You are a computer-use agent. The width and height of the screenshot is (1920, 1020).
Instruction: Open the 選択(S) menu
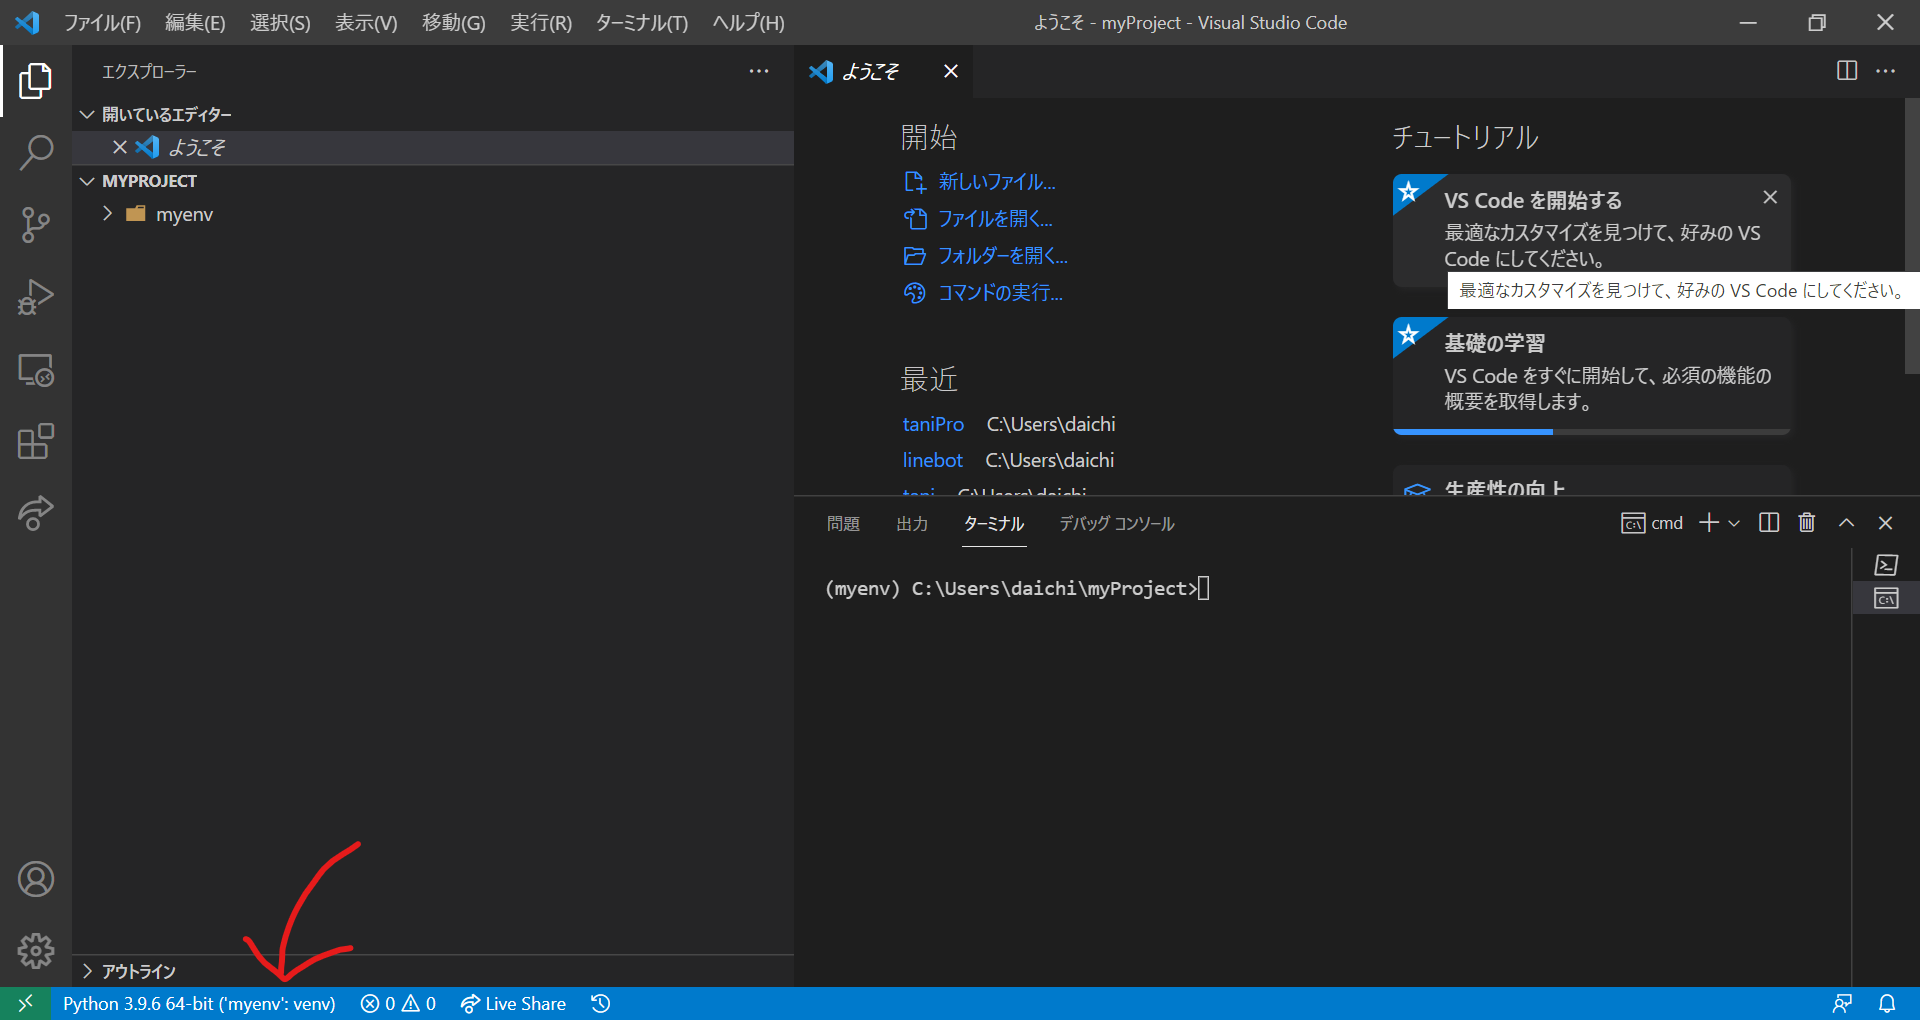click(x=280, y=22)
